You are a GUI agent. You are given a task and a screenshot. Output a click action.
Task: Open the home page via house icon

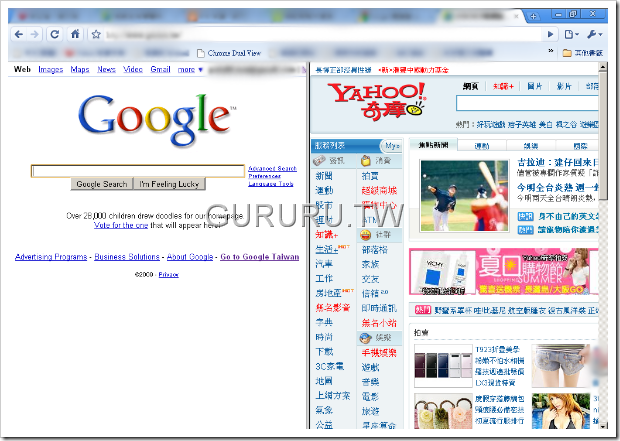coord(75,34)
